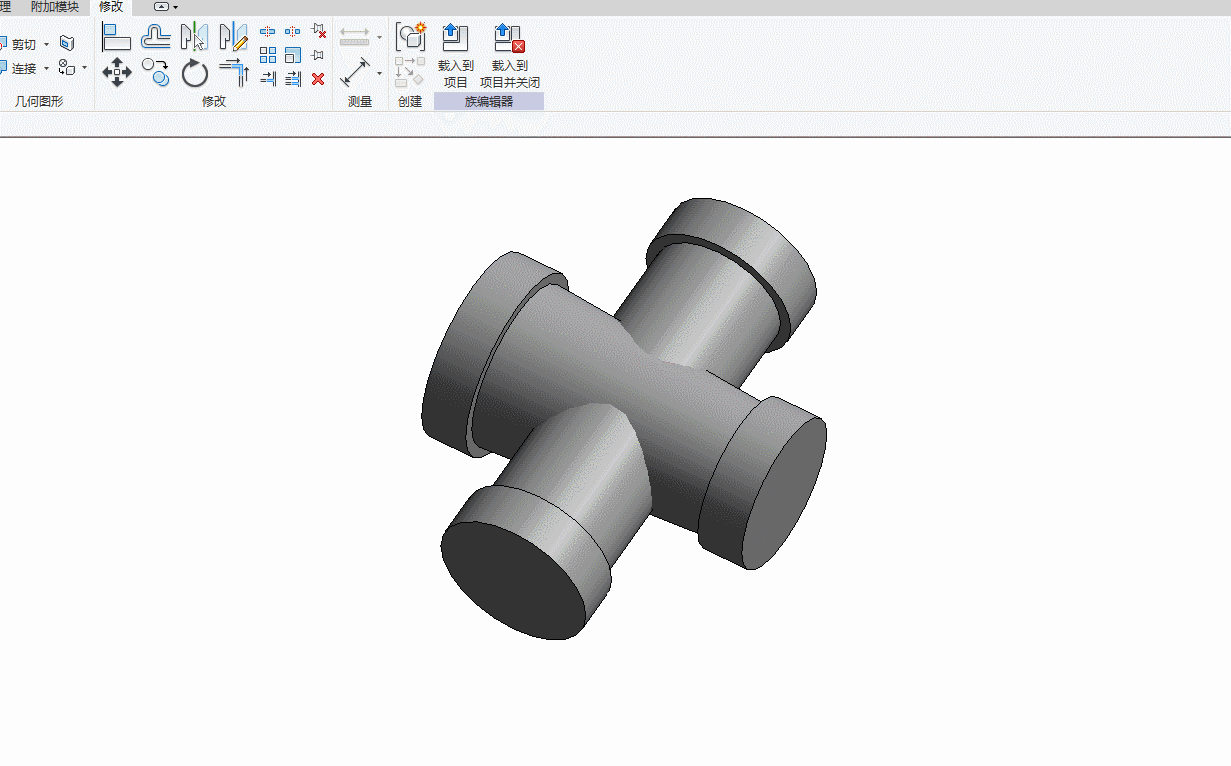1231x766 pixels.
Task: Click the 族编辑器 panel title
Action: (489, 102)
